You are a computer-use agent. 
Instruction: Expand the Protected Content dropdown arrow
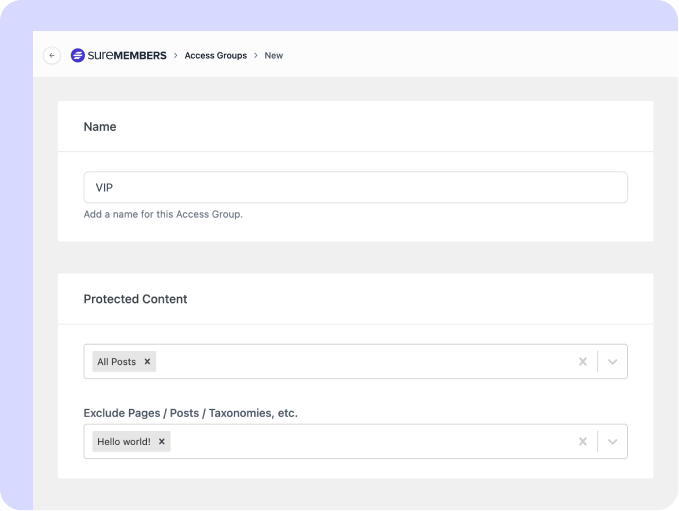pyautogui.click(x=612, y=362)
